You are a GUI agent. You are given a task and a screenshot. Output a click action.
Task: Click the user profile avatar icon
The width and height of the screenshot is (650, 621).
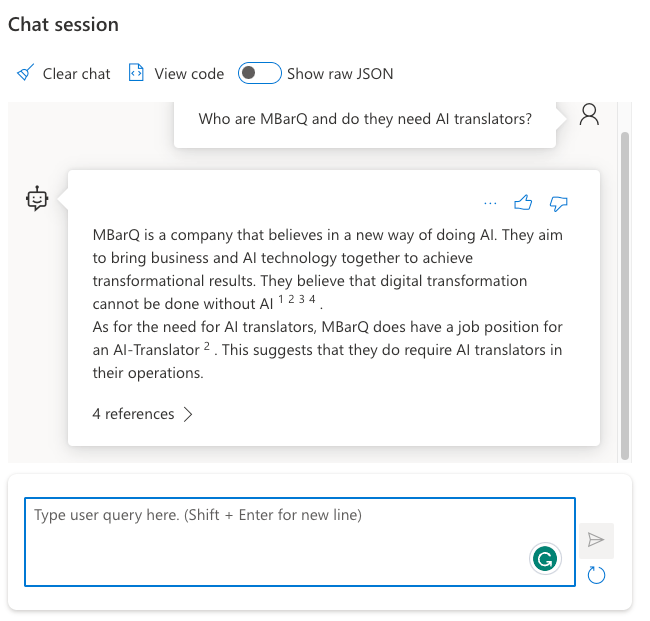click(x=589, y=115)
